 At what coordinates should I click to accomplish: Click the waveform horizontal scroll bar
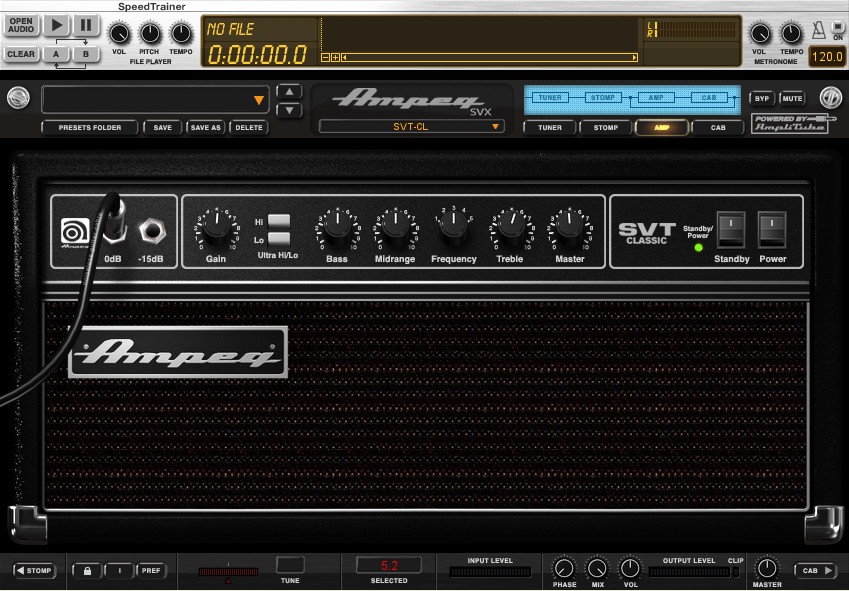(490, 57)
